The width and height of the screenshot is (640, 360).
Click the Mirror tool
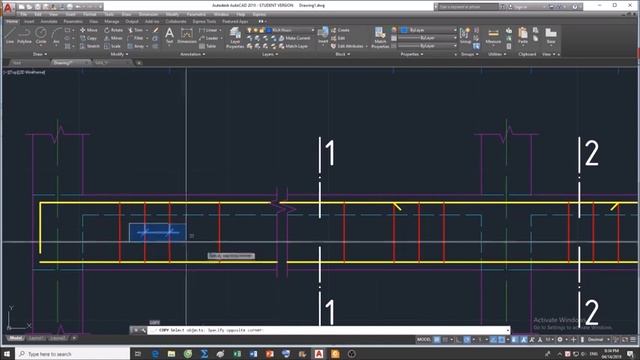(x=113, y=38)
